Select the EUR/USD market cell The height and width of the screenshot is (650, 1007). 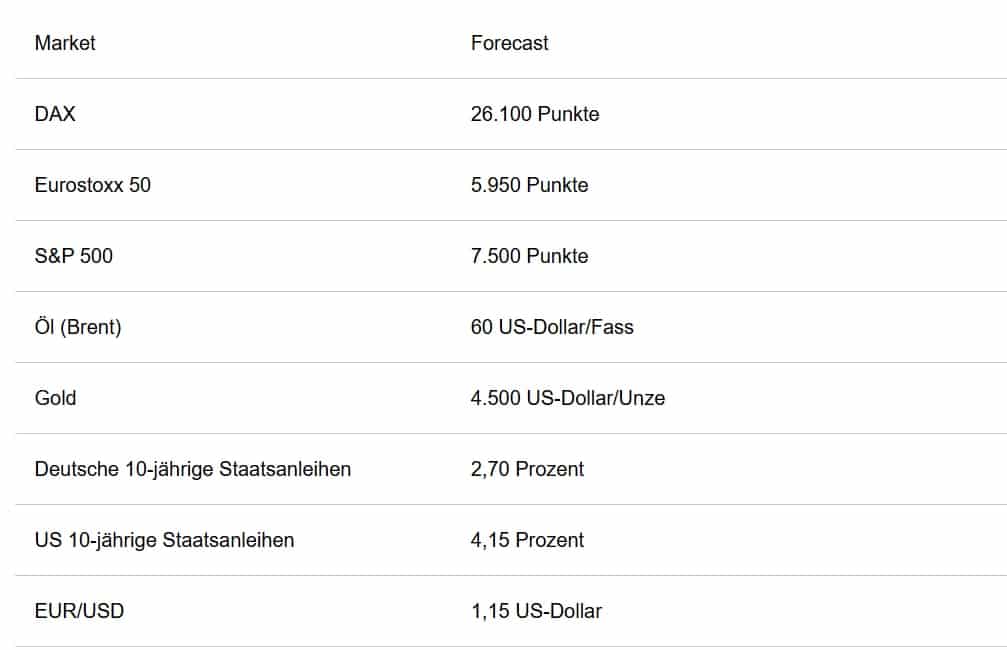pyautogui.click(x=79, y=611)
